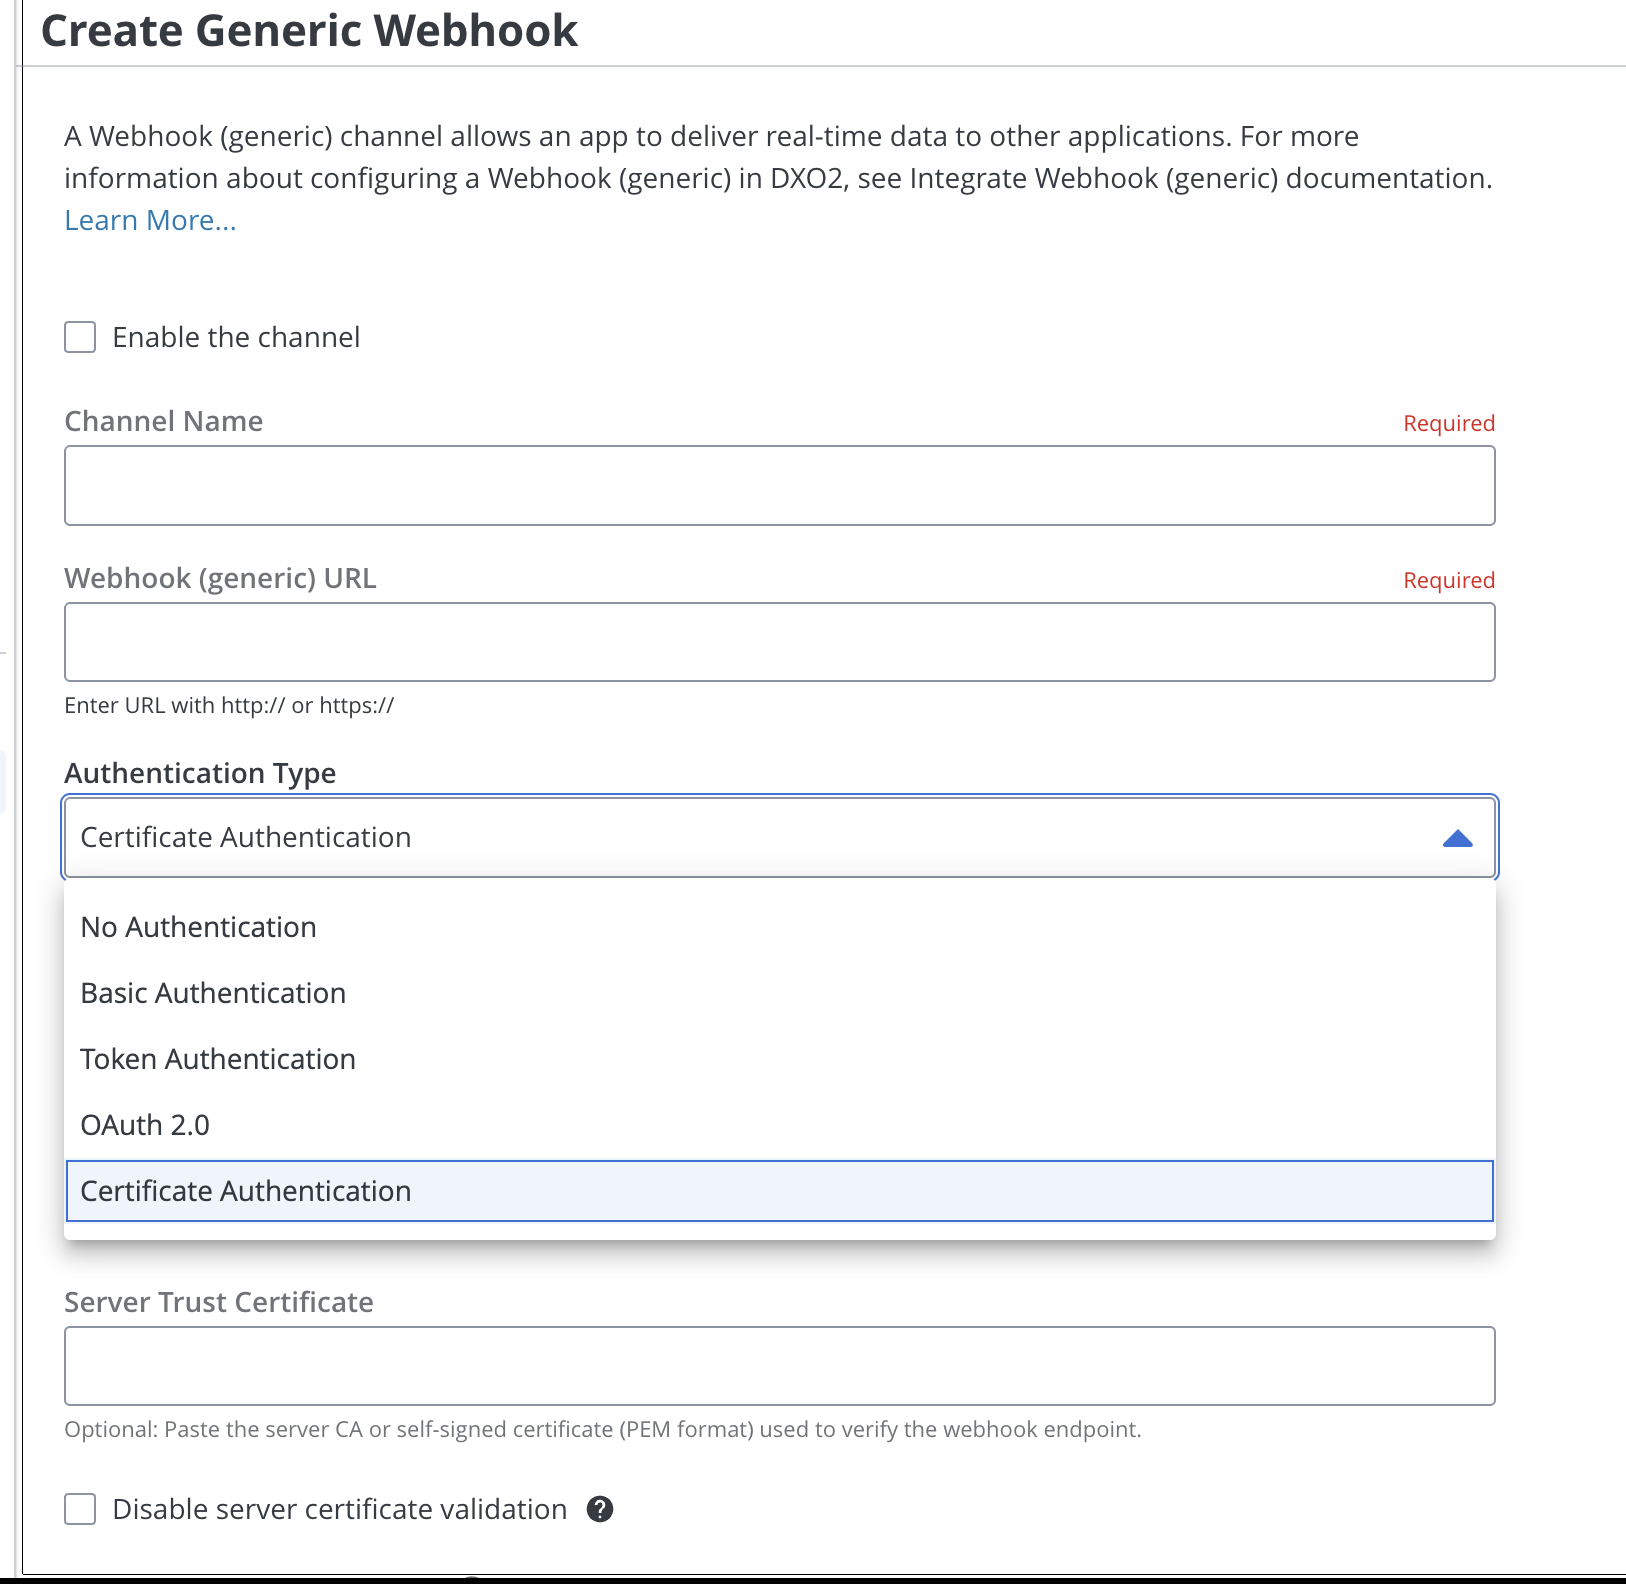Viewport: 1626px width, 1584px height.
Task: Click the Channel Name field label
Action: click(x=164, y=421)
